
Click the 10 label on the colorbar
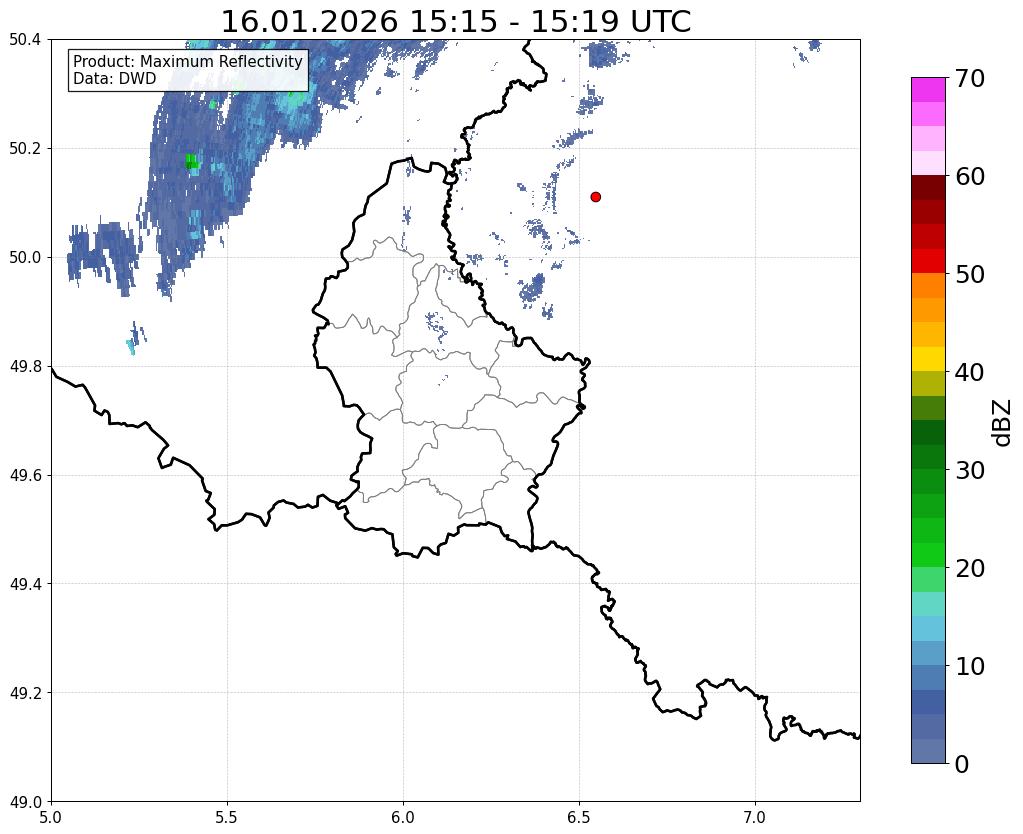pyautogui.click(x=970, y=666)
